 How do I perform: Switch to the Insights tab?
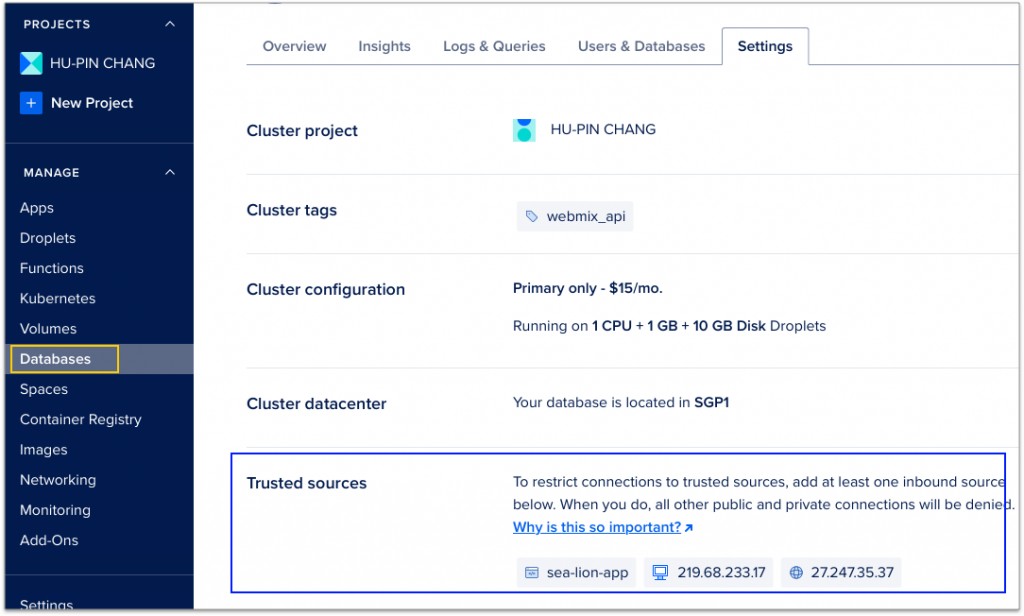[384, 46]
